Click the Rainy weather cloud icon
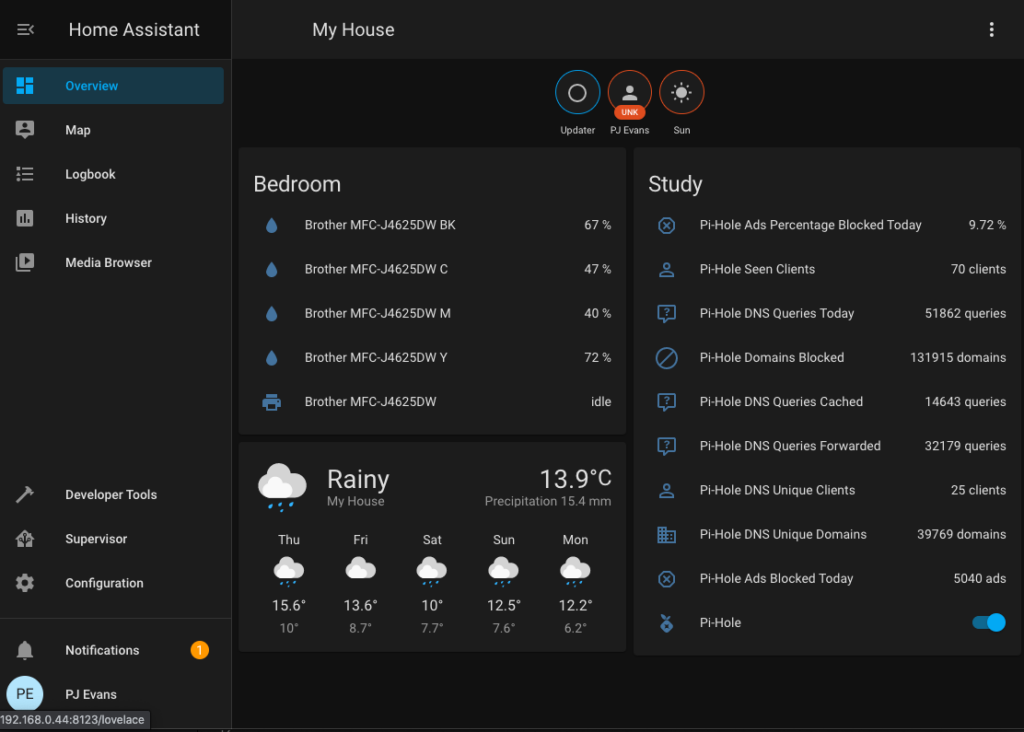 tap(282, 486)
